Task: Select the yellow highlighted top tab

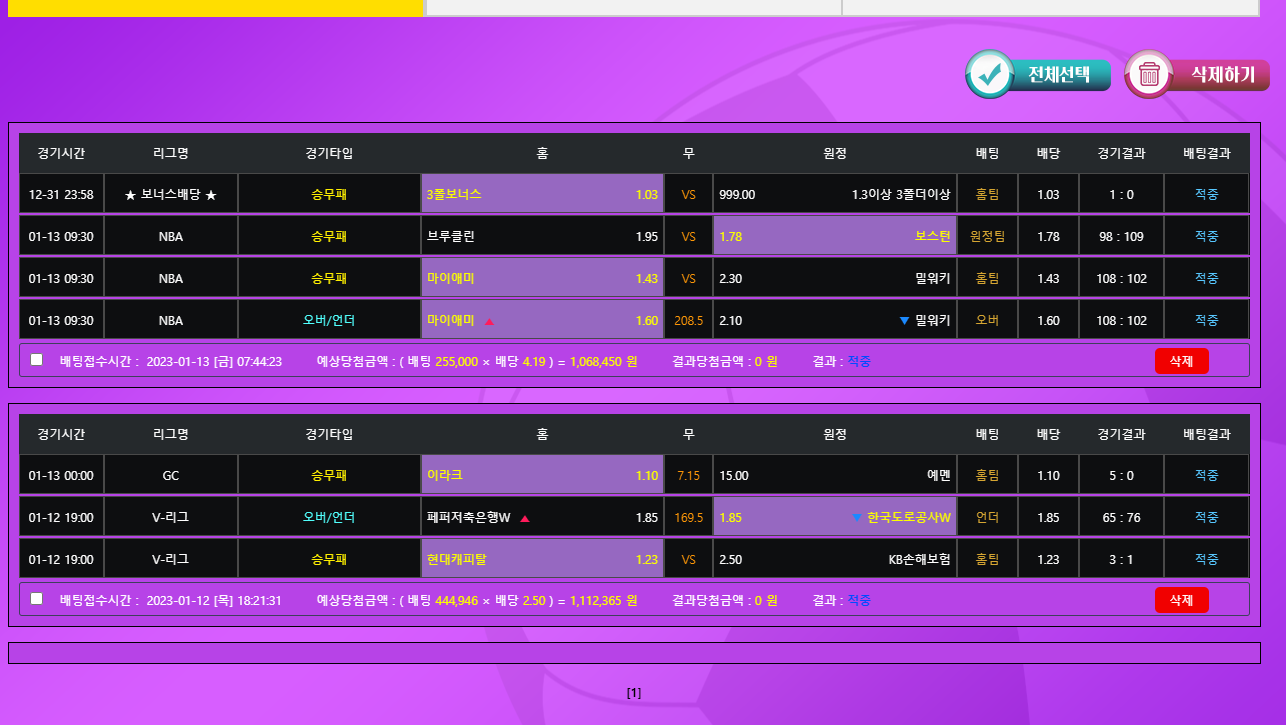Action: point(216,7)
